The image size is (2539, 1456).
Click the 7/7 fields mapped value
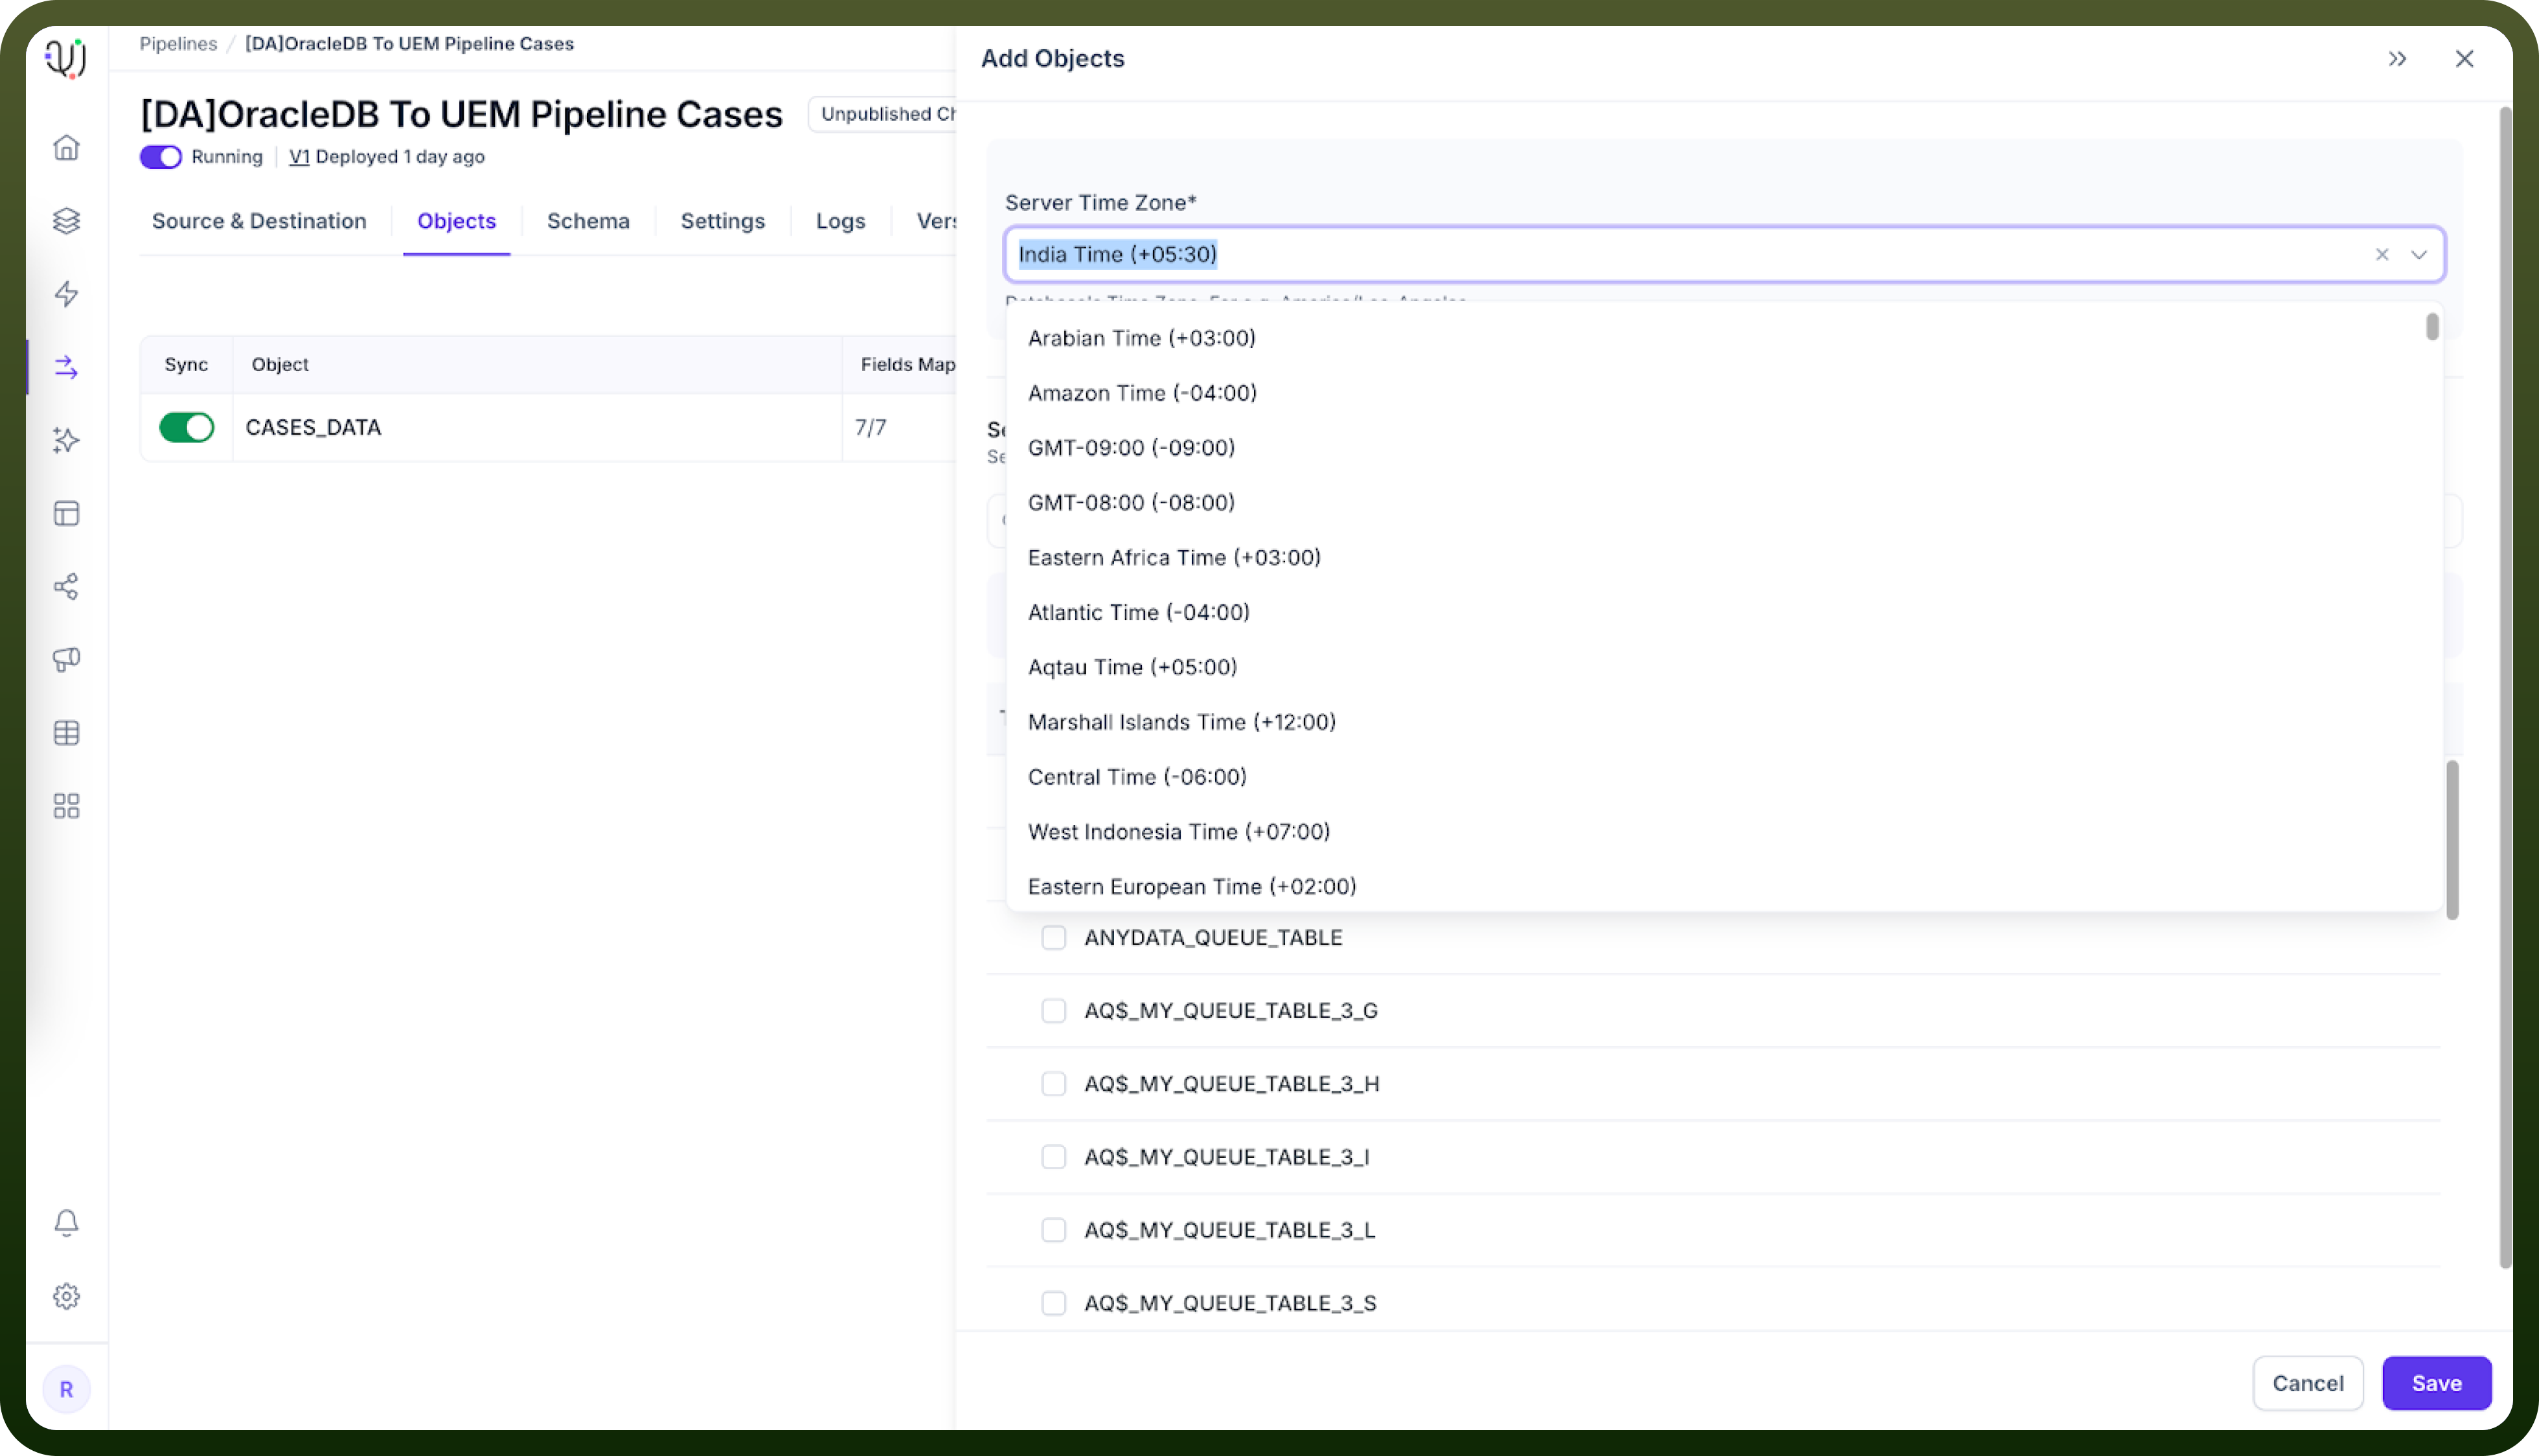pos(870,427)
